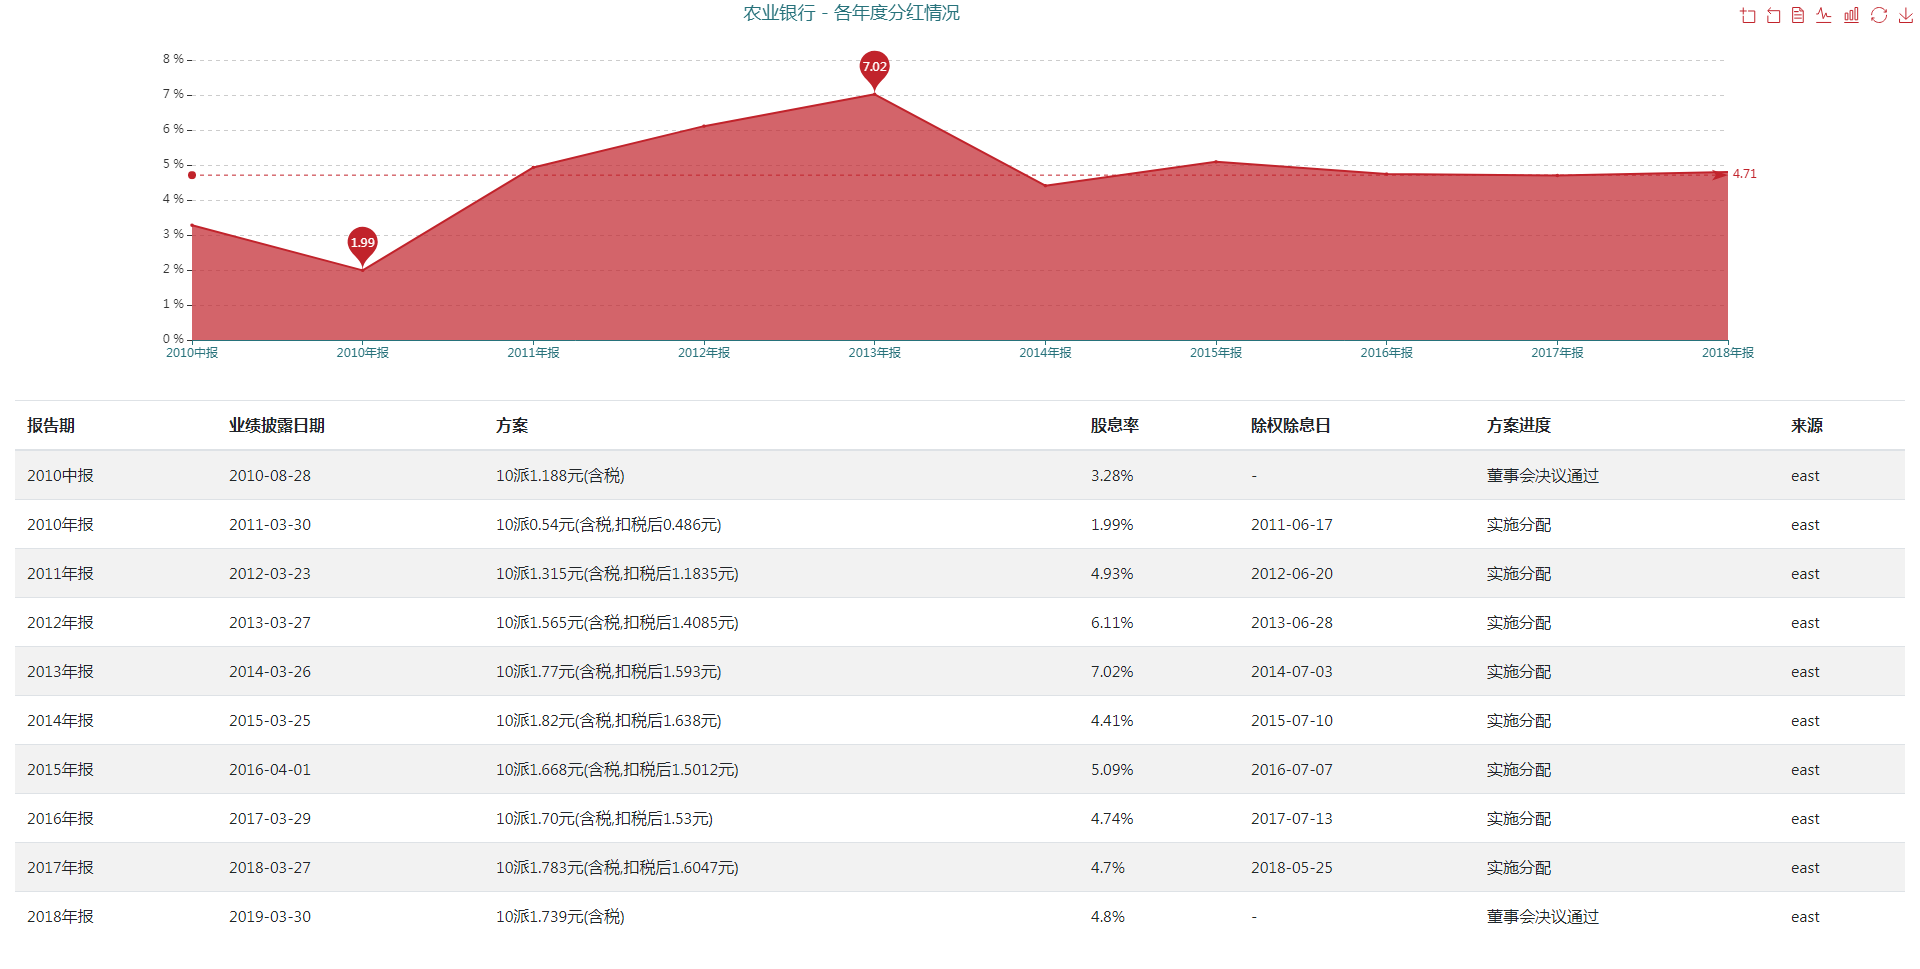This screenshot has width=1920, height=969.
Task: Click ex-dividend date 2017-07-13
Action: (1292, 819)
